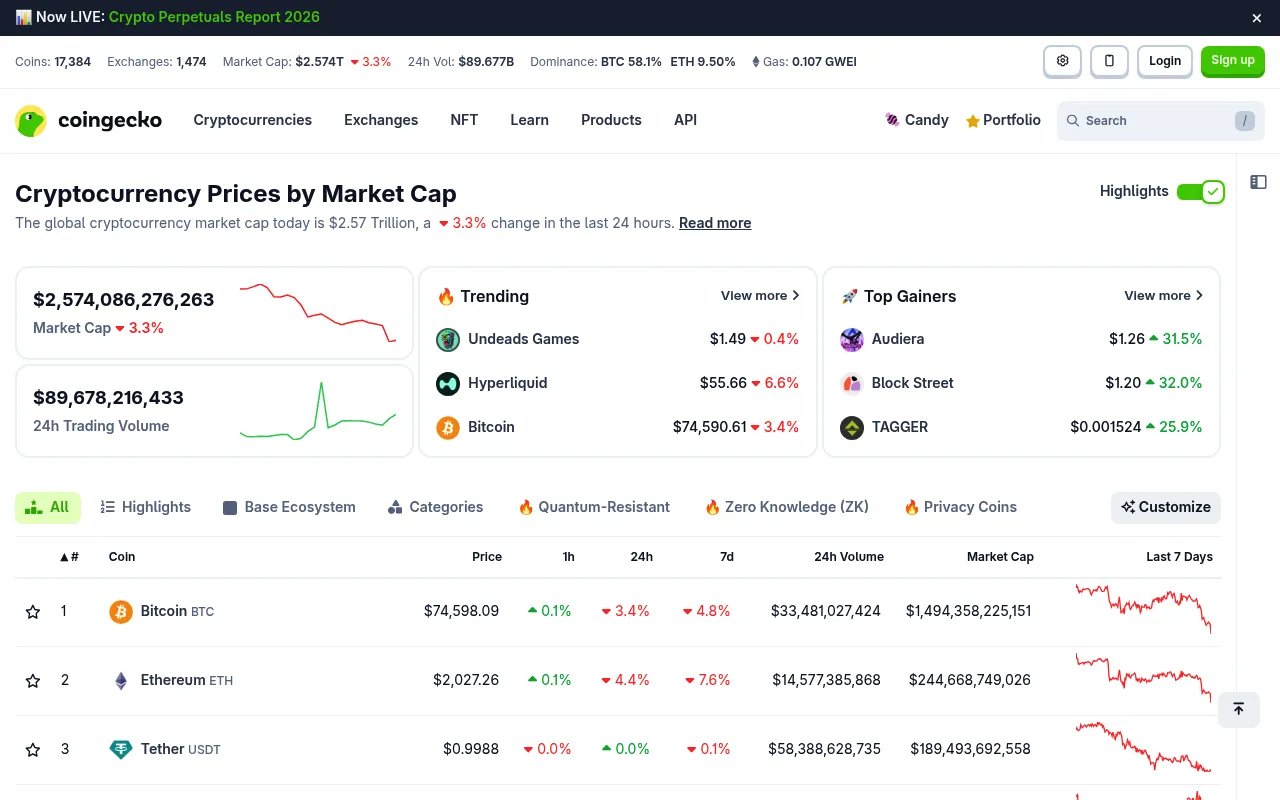Expand Trending with View more

tap(760, 295)
